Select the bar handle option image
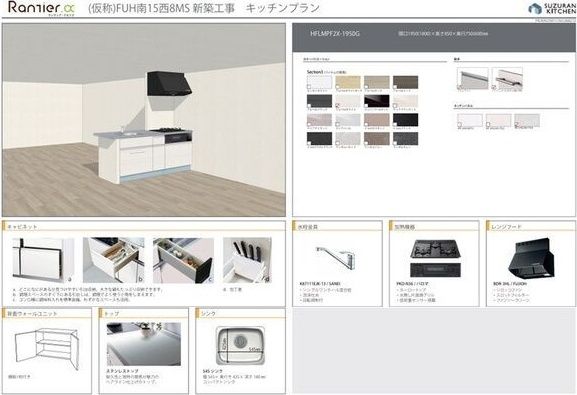 507,78
